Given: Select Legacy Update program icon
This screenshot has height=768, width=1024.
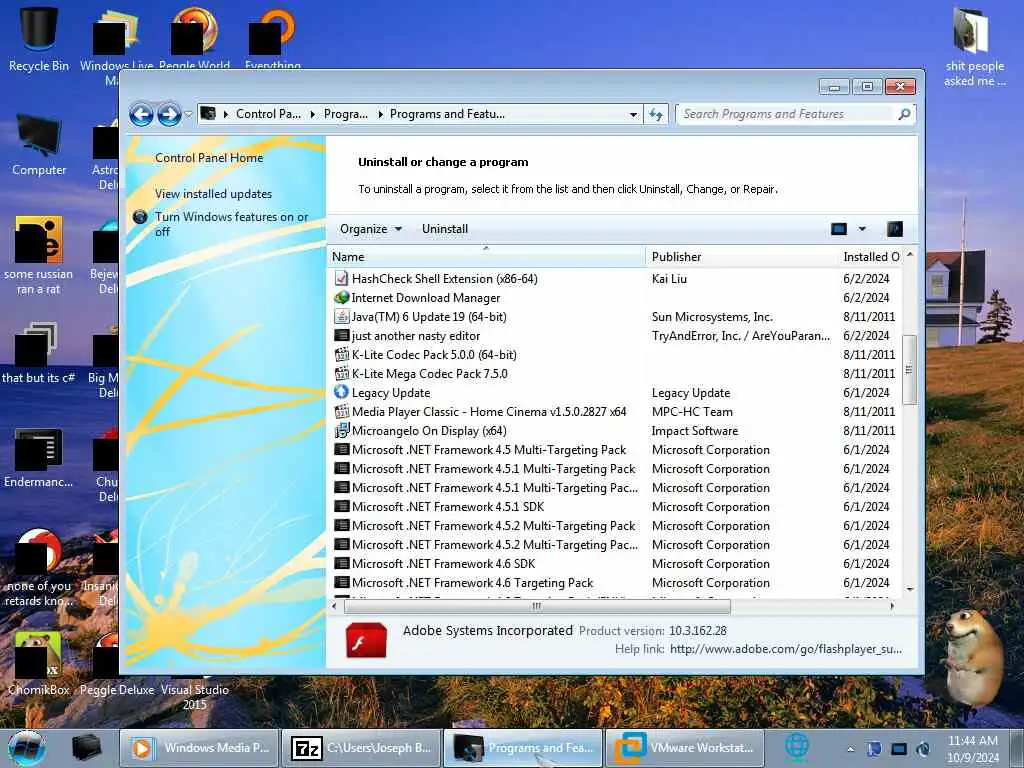Looking at the screenshot, I should 341,392.
